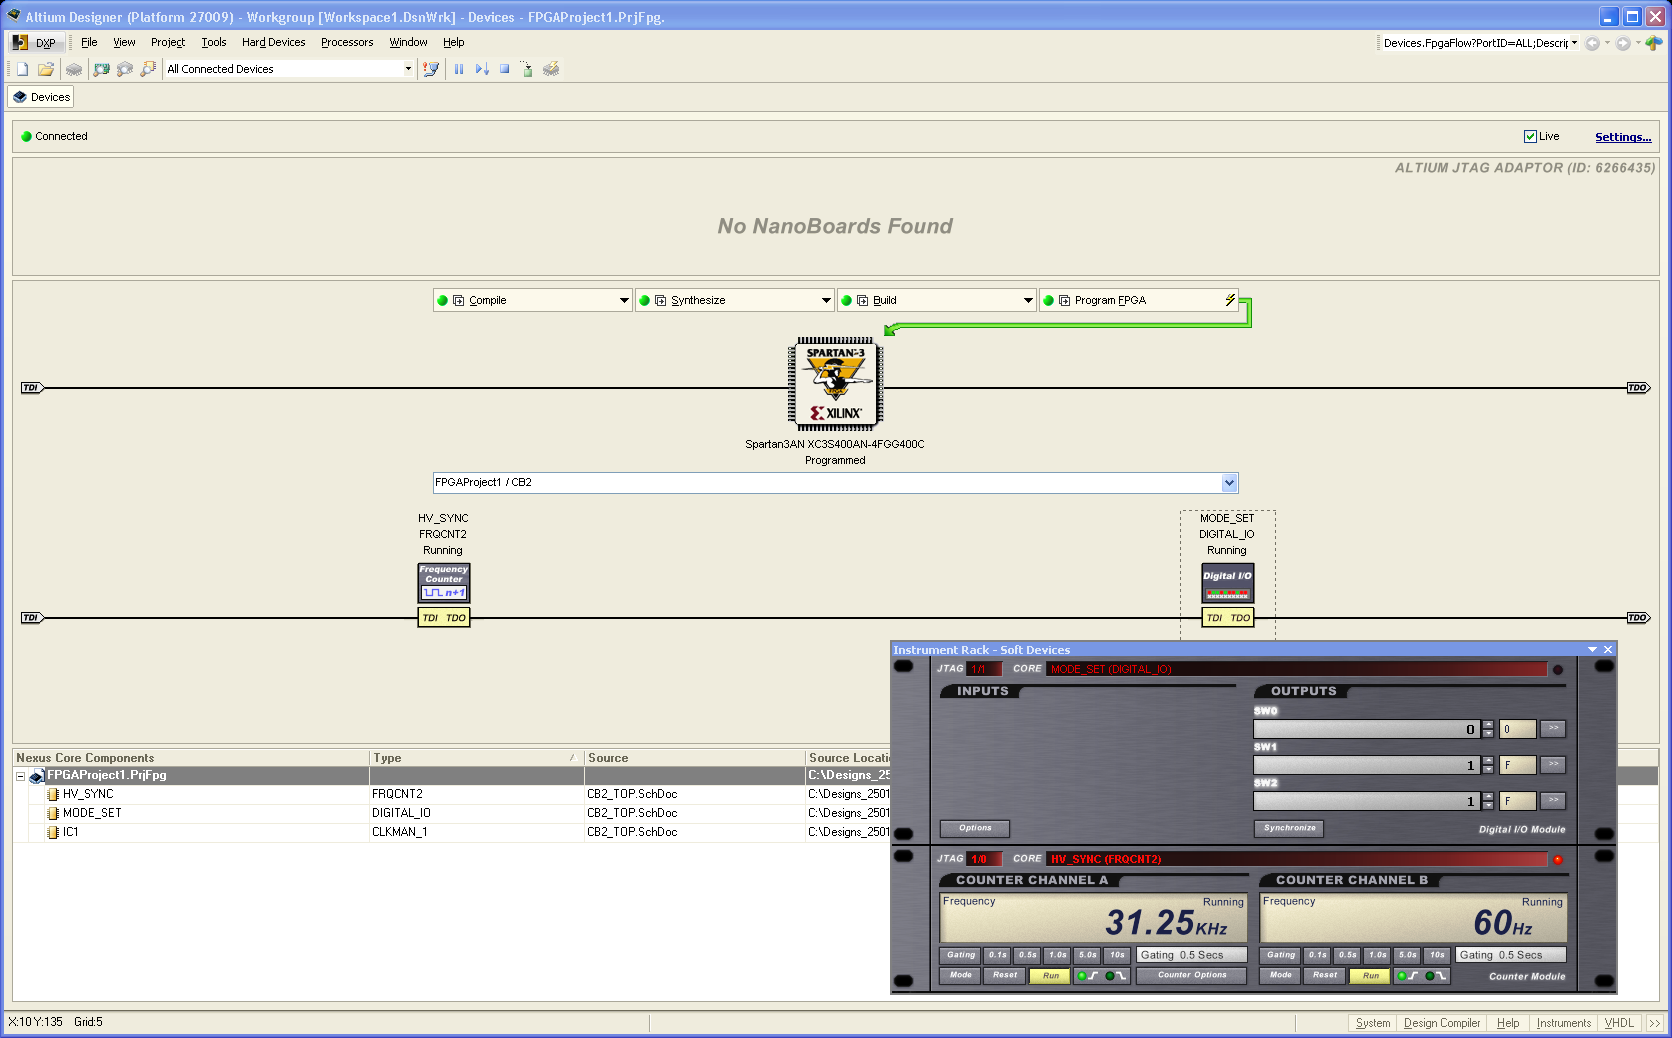
Task: Toggle falling edge for Counter Channel A
Action: (x=1115, y=976)
